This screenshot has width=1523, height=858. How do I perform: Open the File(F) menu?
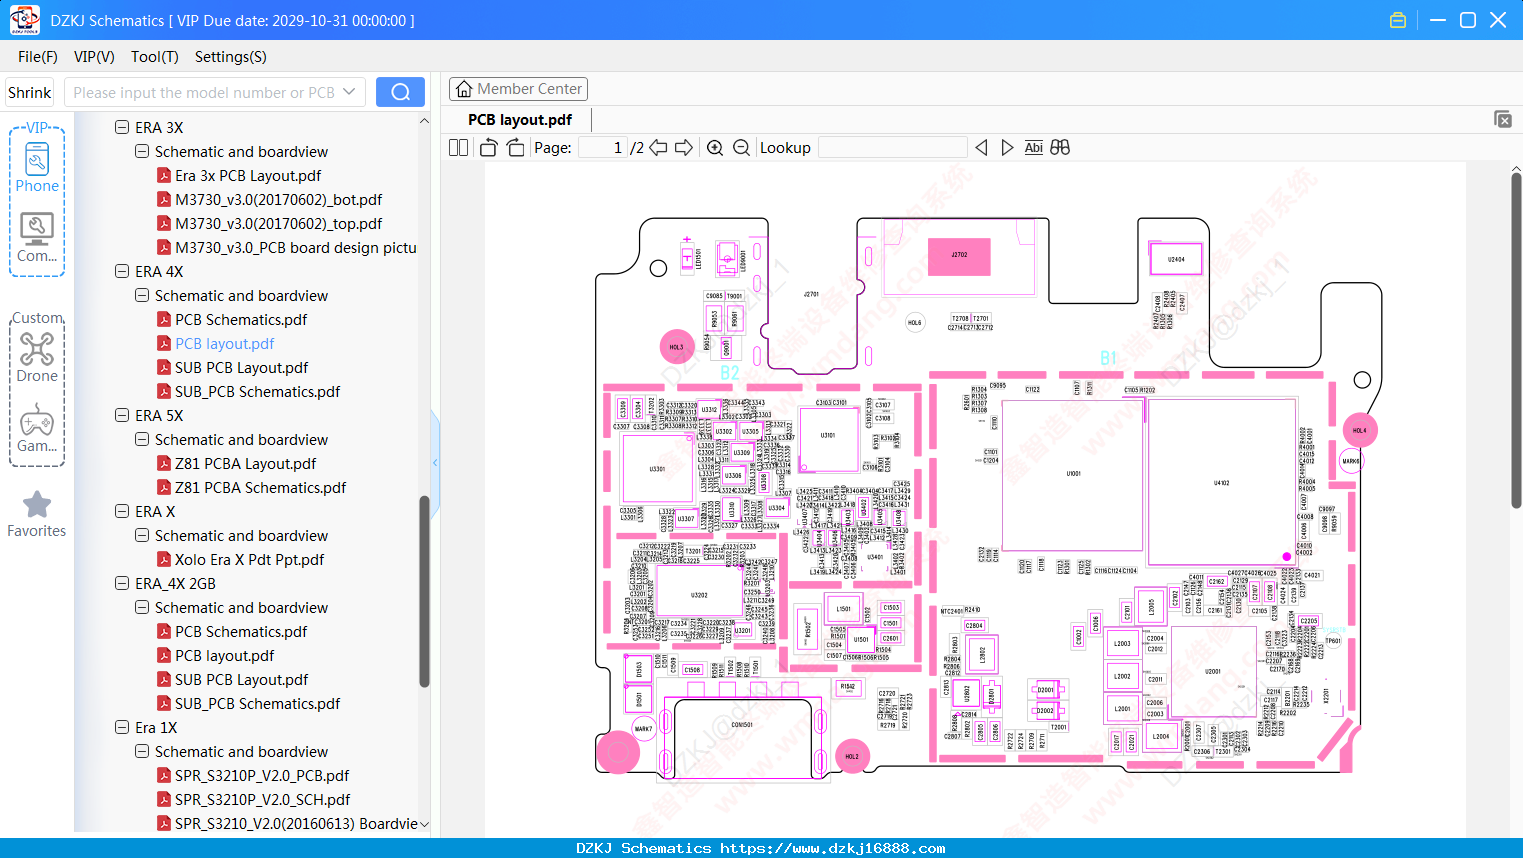click(38, 57)
